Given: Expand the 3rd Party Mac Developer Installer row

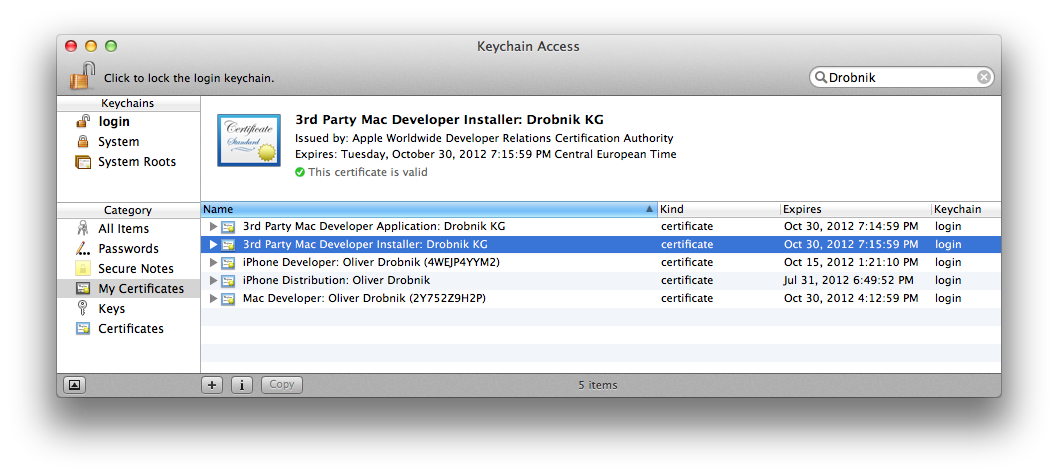Looking at the screenshot, I should tap(214, 244).
